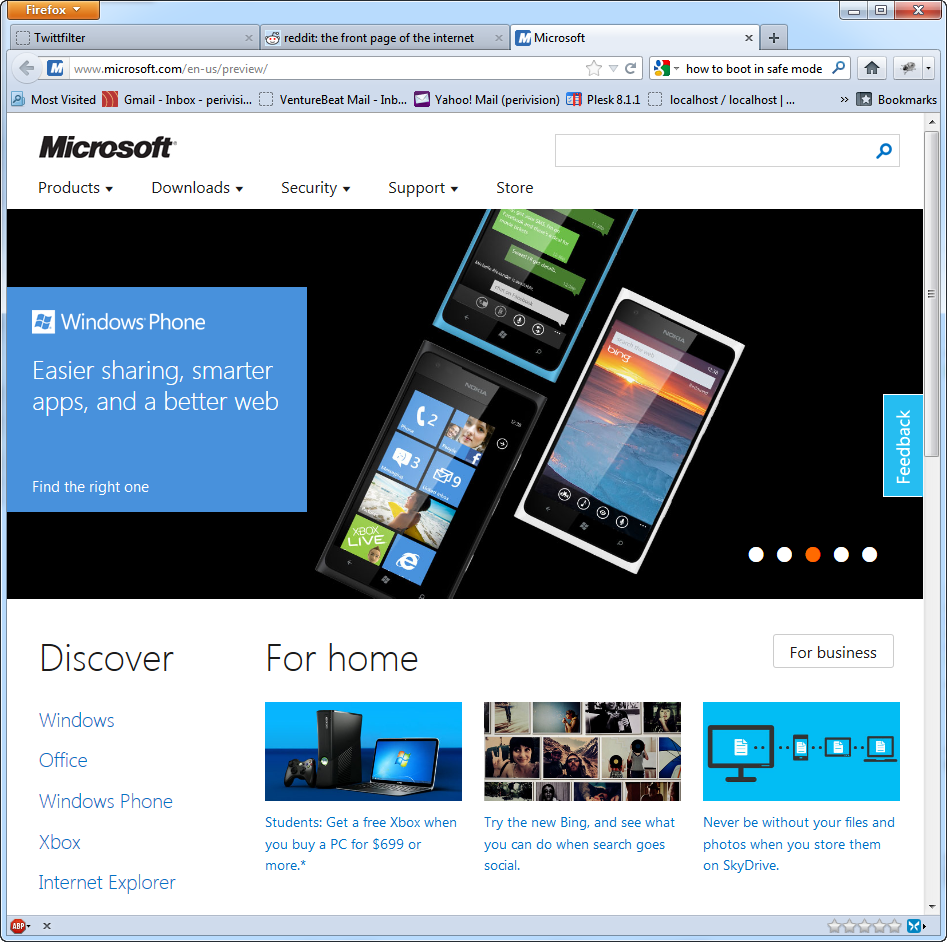Expand the Products menu
This screenshot has height=942, width=947.
(x=75, y=188)
